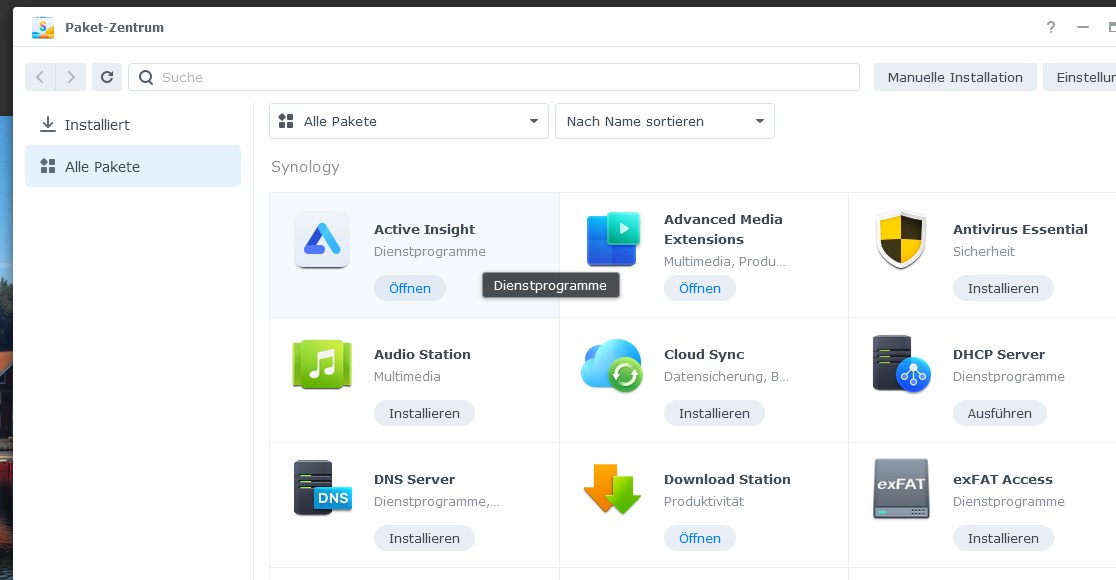Minimize the Paket-Zentrum window
Viewport: 1116px width, 580px height.
click(1083, 27)
